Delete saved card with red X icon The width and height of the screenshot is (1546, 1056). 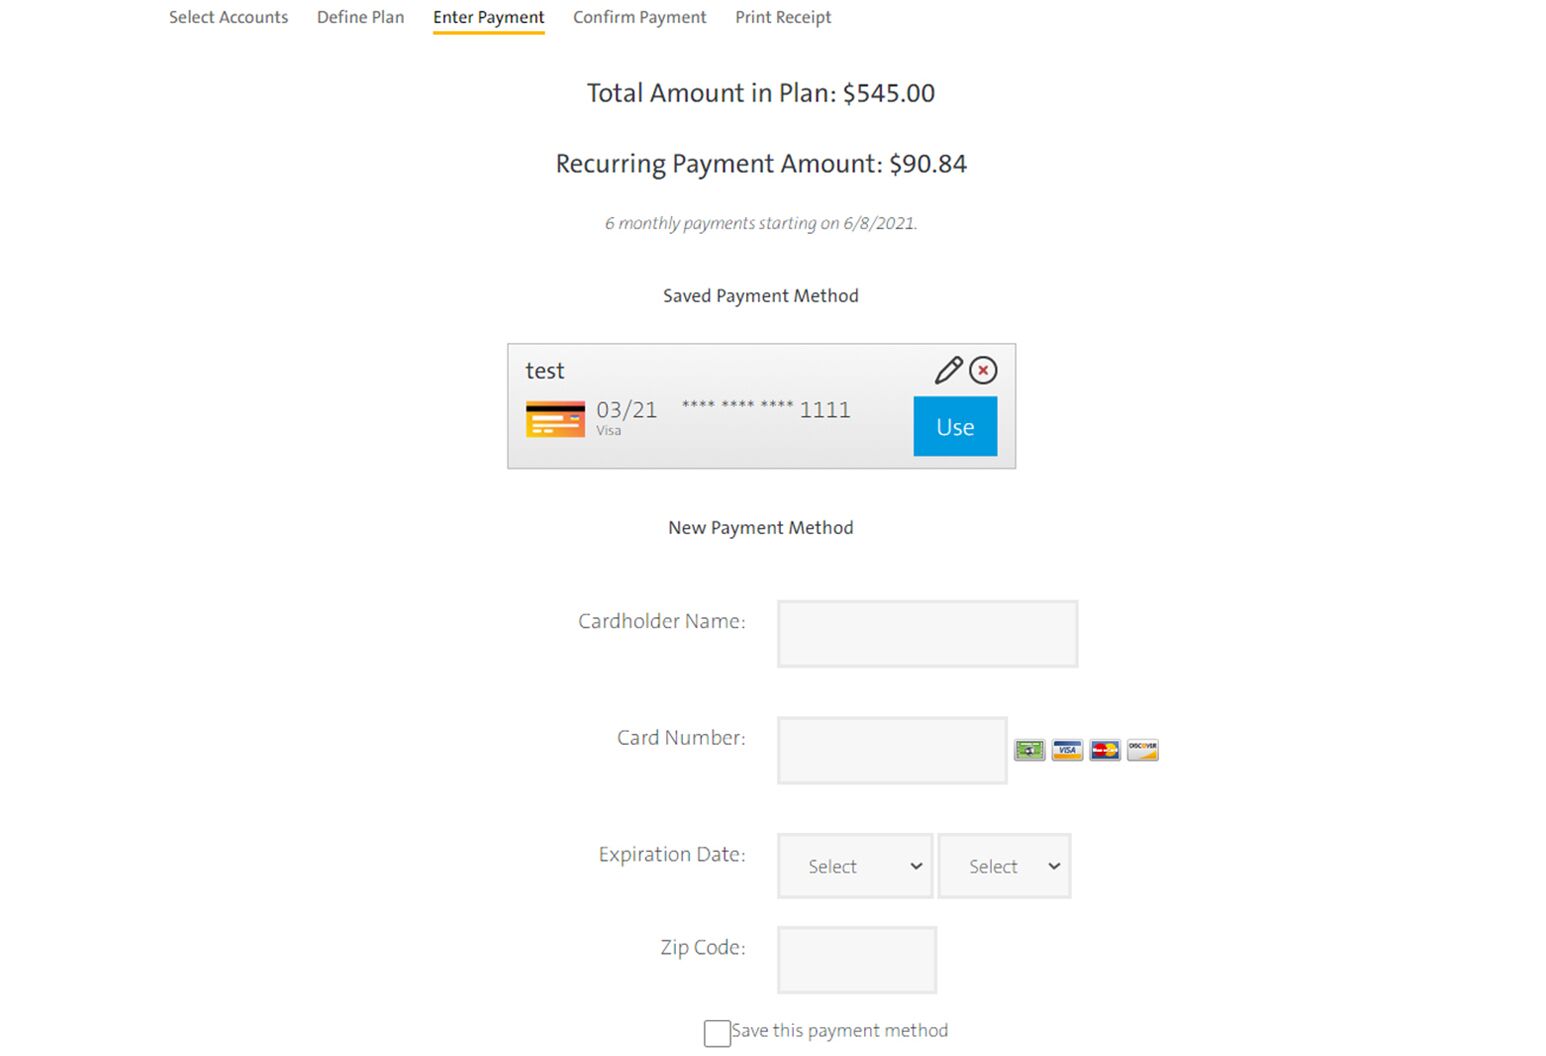[983, 370]
